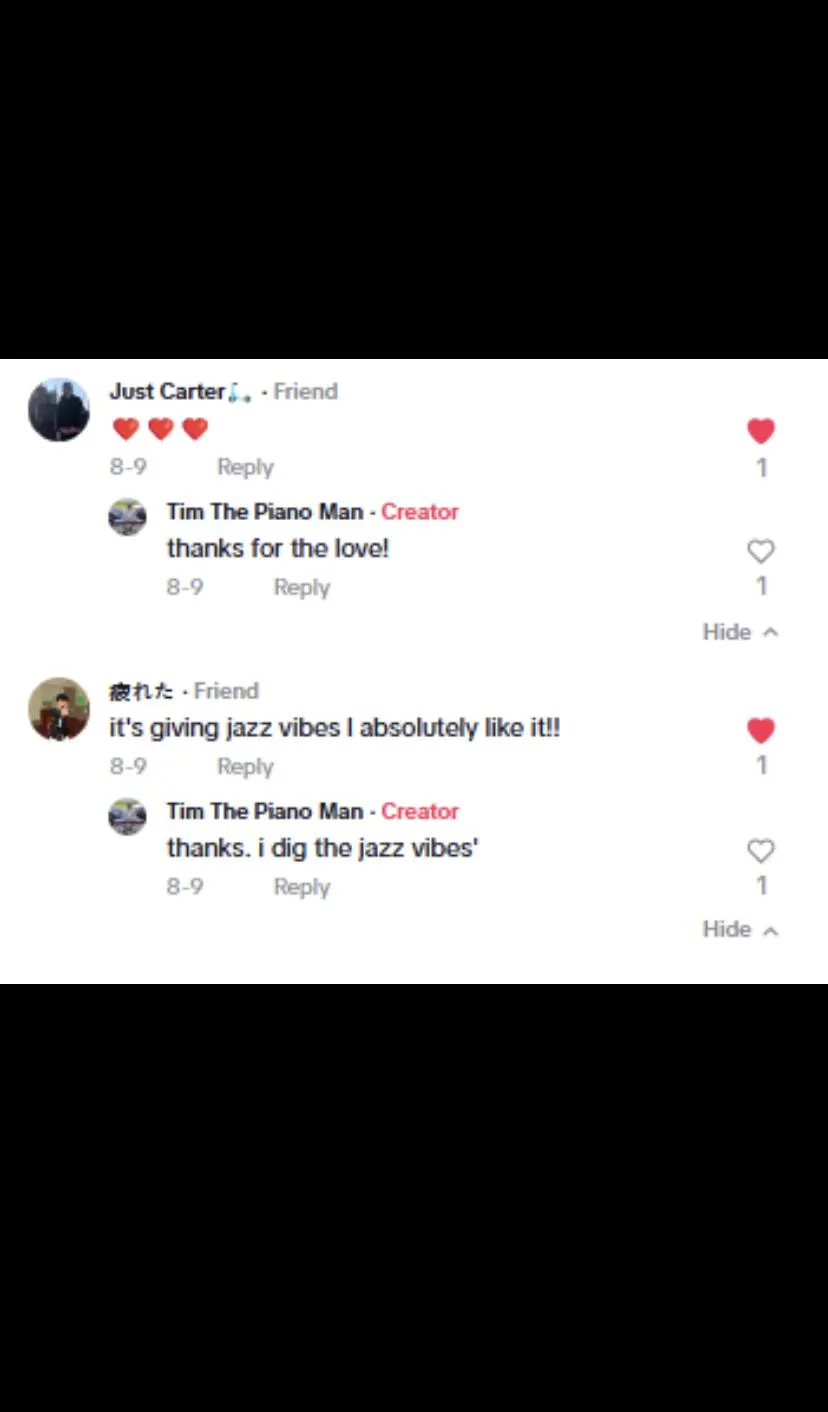Unlike the 'jazz vibes' comment with the red heart
The width and height of the screenshot is (828, 1412).
tap(761, 731)
